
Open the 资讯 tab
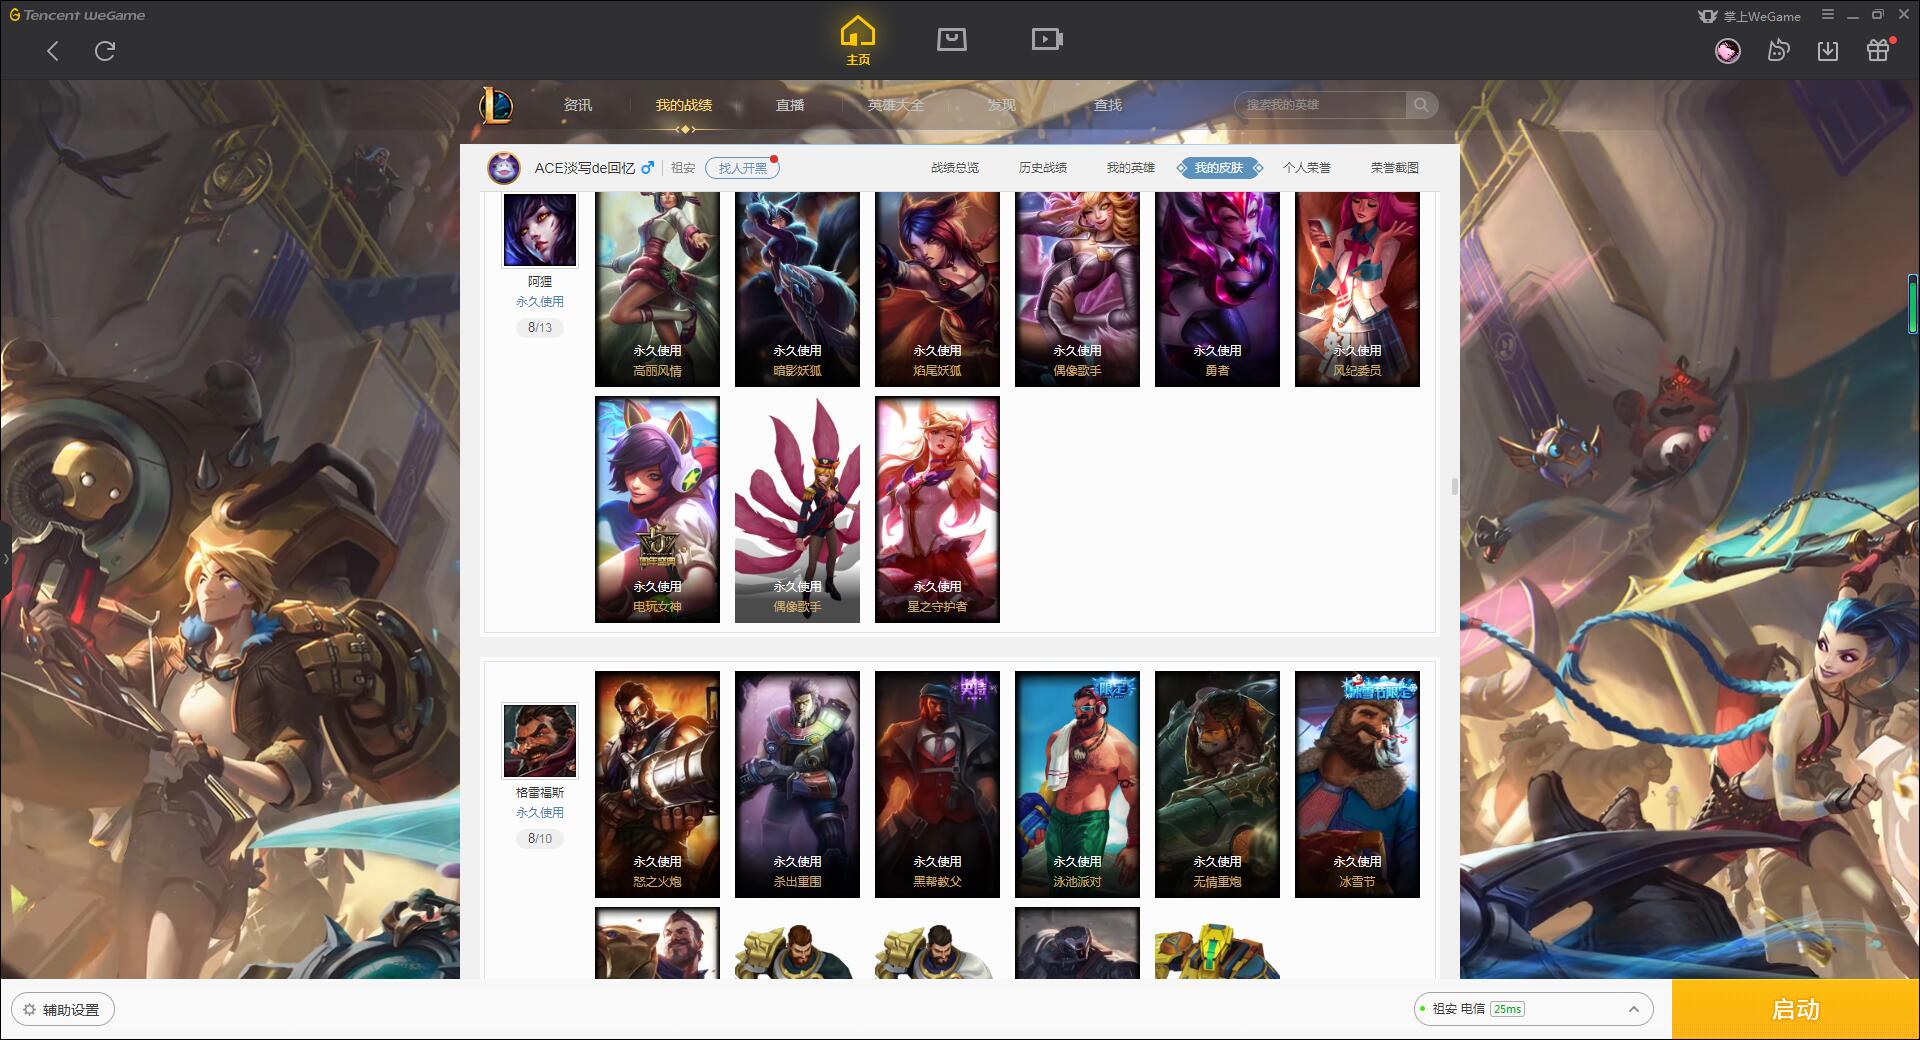577,105
